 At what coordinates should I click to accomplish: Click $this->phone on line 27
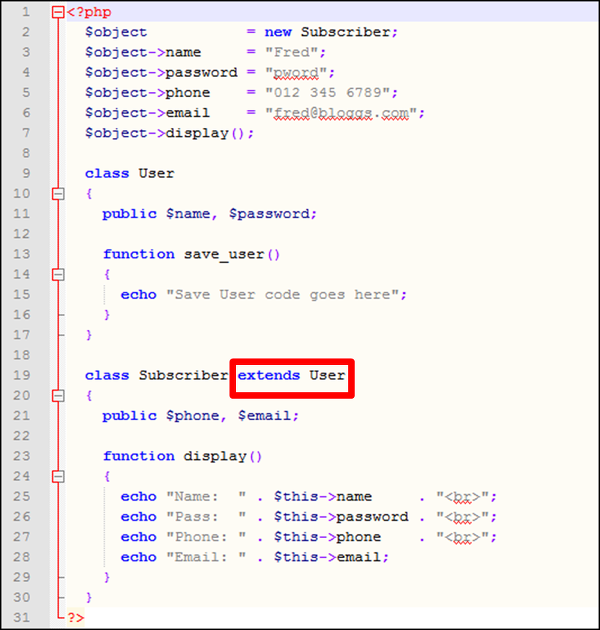click(327, 537)
